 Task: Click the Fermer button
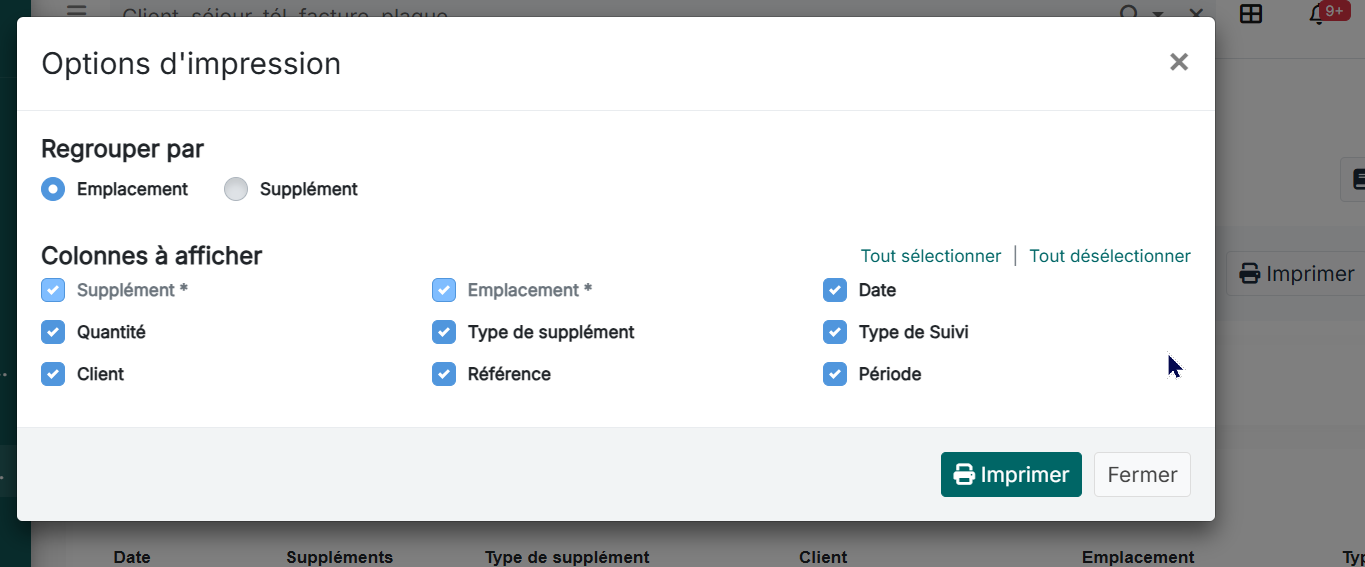[1142, 474]
